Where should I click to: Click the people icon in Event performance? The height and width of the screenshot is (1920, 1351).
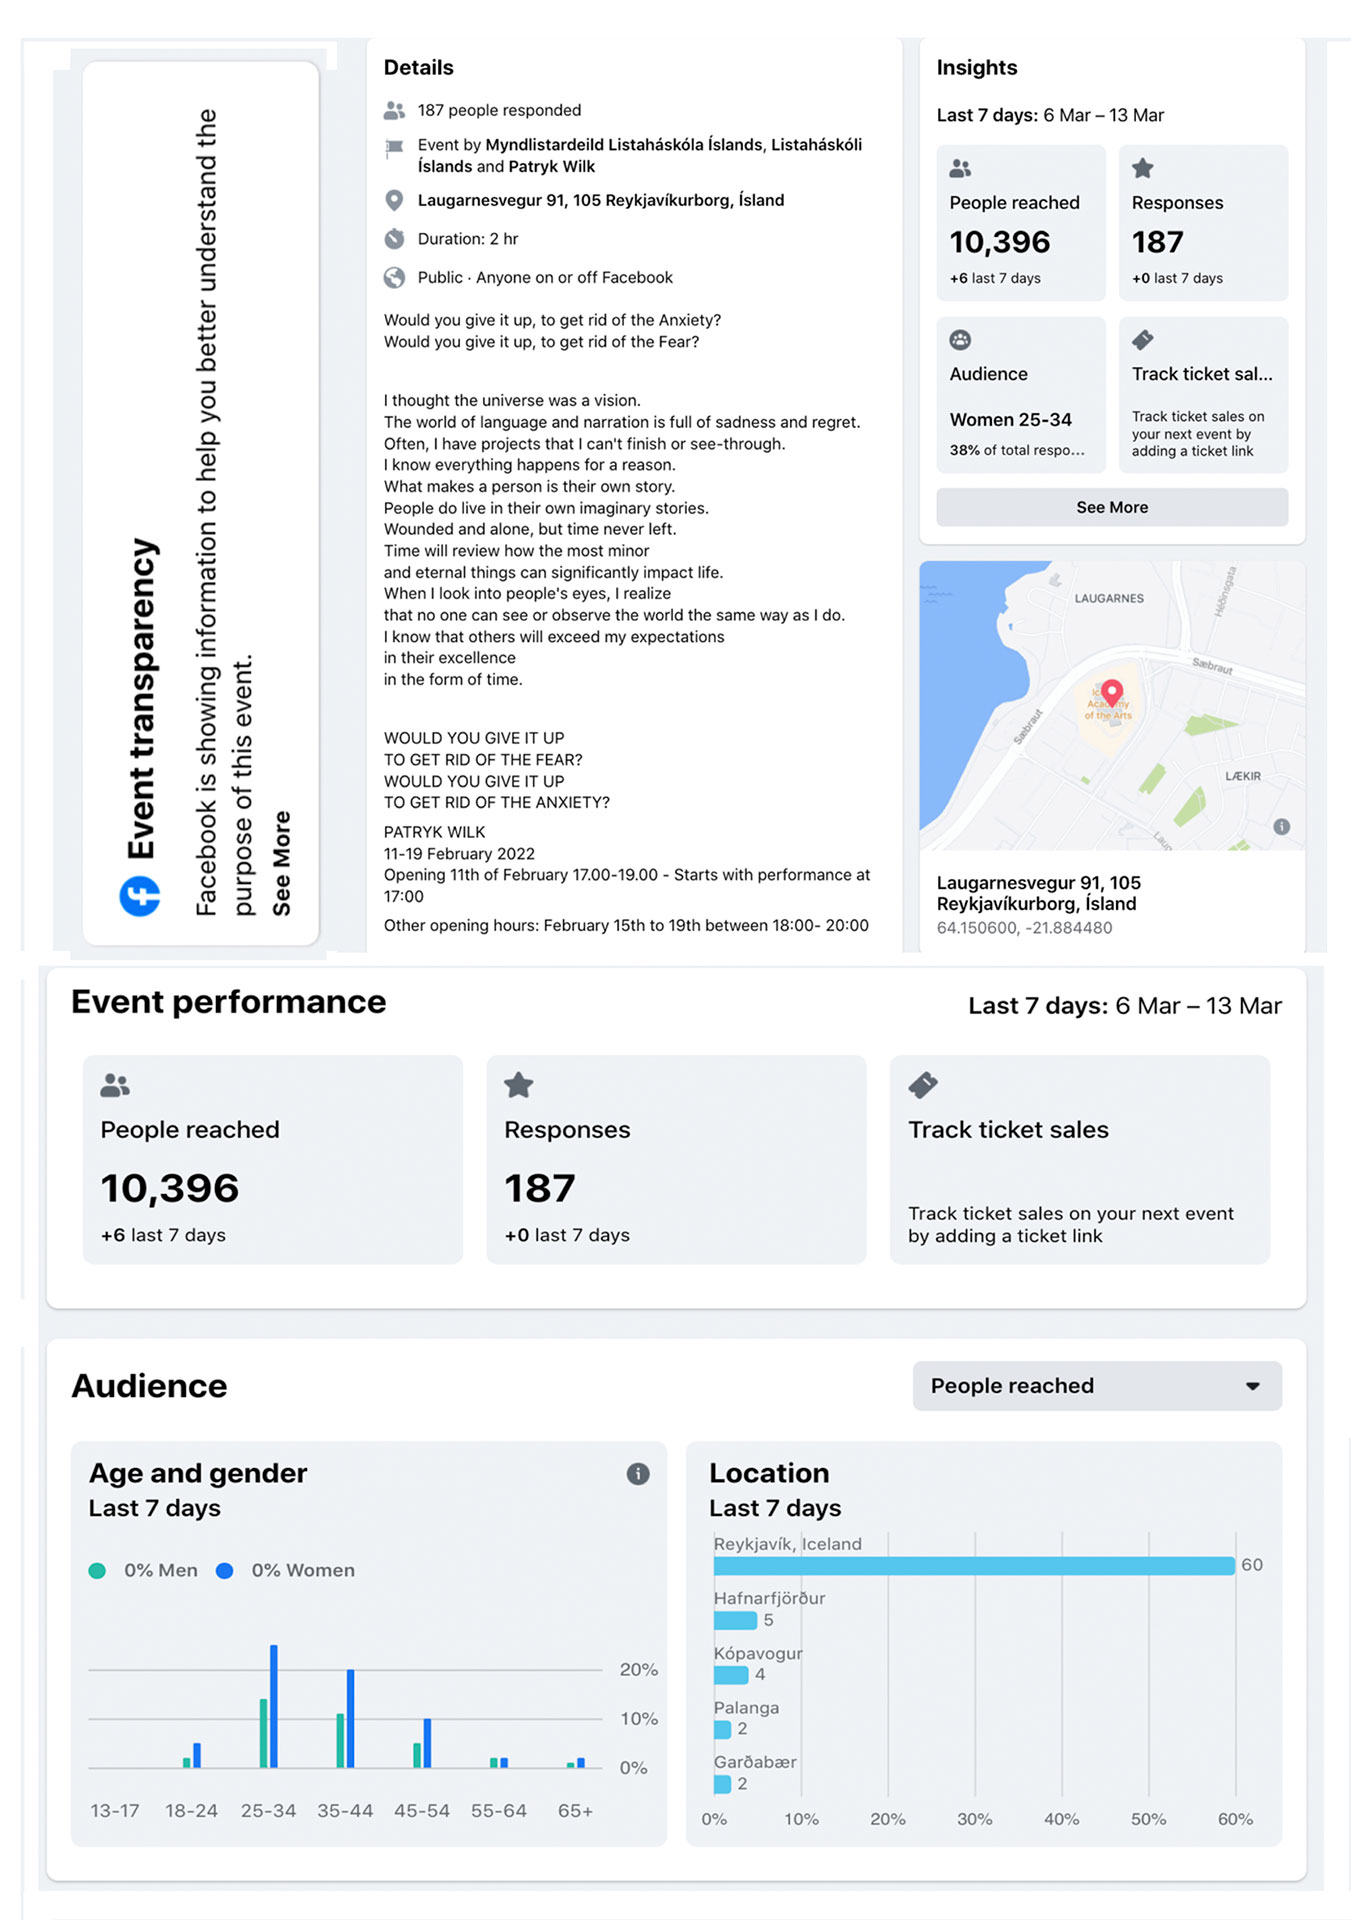point(115,1085)
